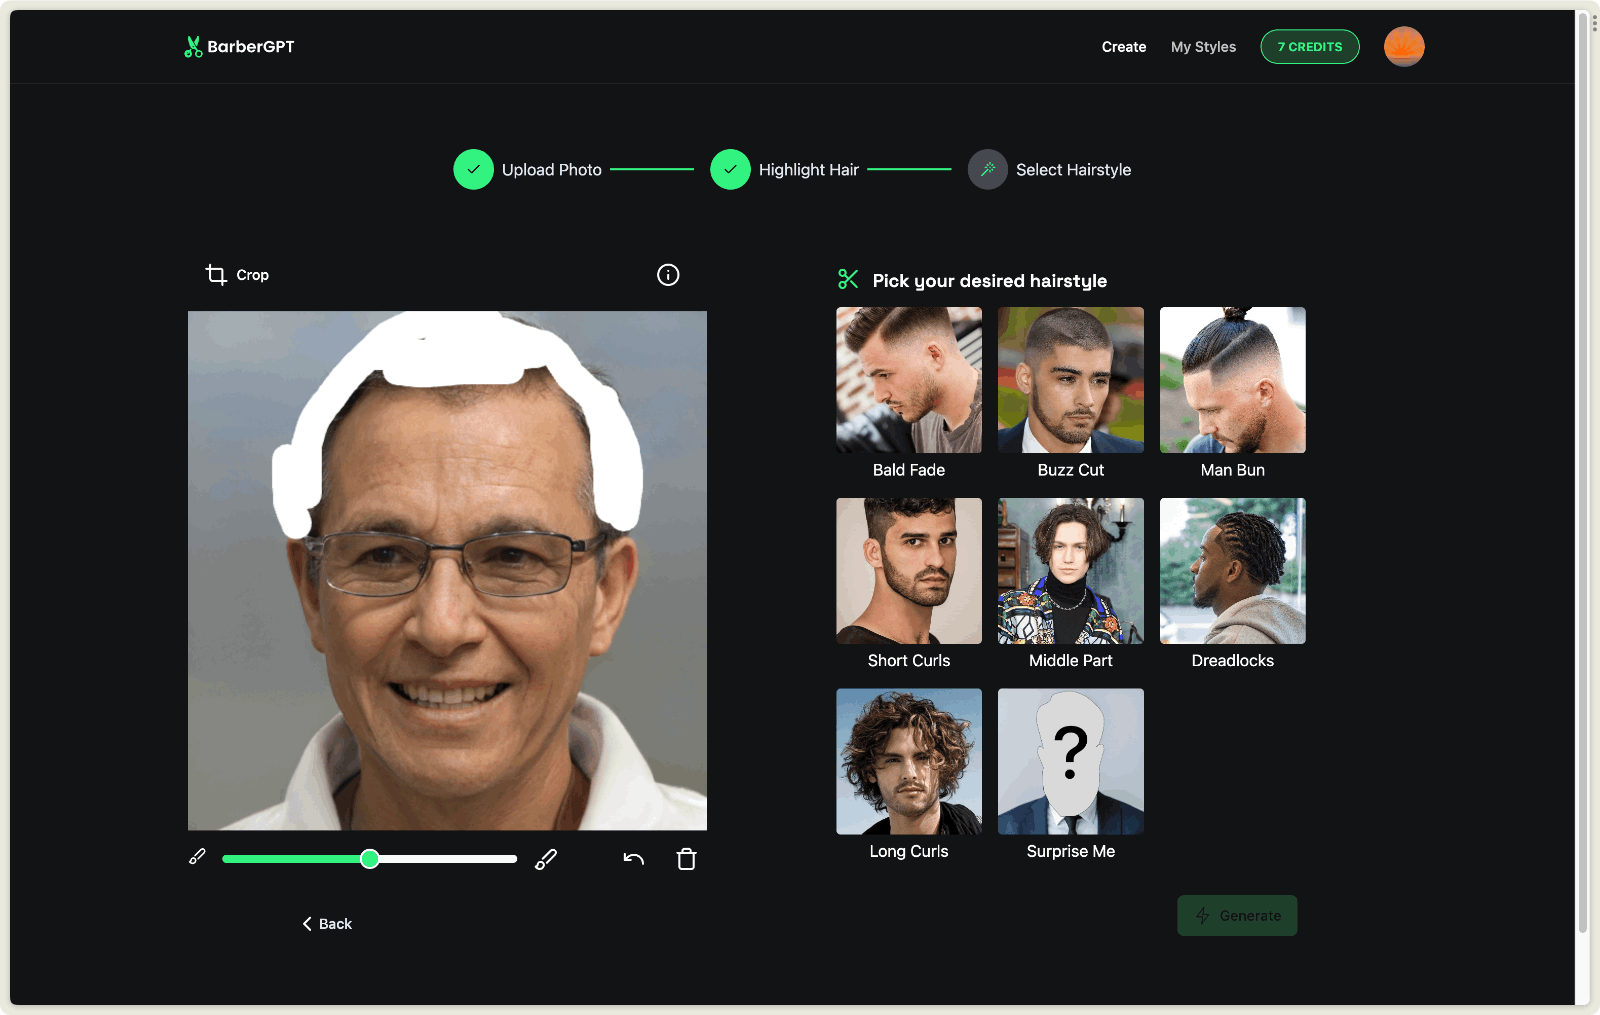This screenshot has height=1015, width=1600.
Task: Click the 7 Credits button
Action: point(1309,47)
